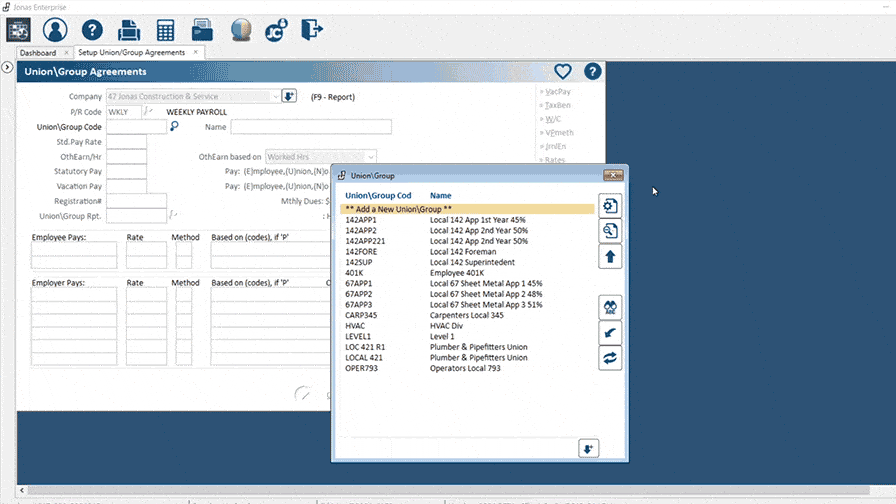
Task: Click the refresh icon in popup
Action: [610, 358]
